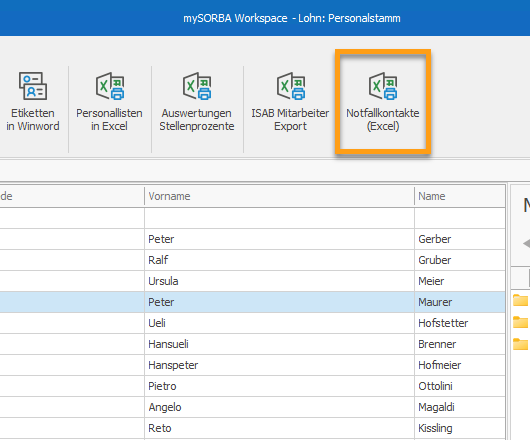
Task: Select Hansueli Brenner row
Action: pos(252,344)
